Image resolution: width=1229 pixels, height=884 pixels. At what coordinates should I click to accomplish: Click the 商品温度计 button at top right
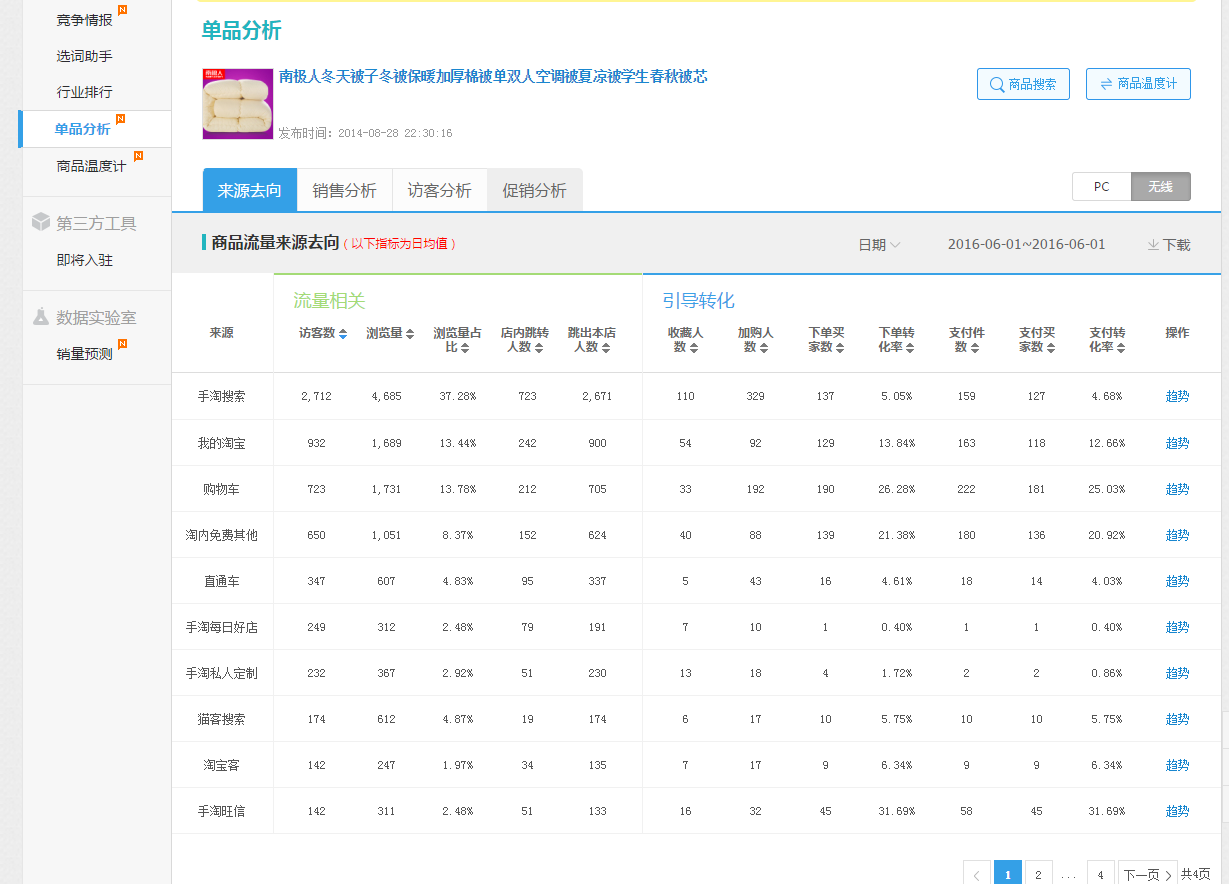[x=1138, y=84]
